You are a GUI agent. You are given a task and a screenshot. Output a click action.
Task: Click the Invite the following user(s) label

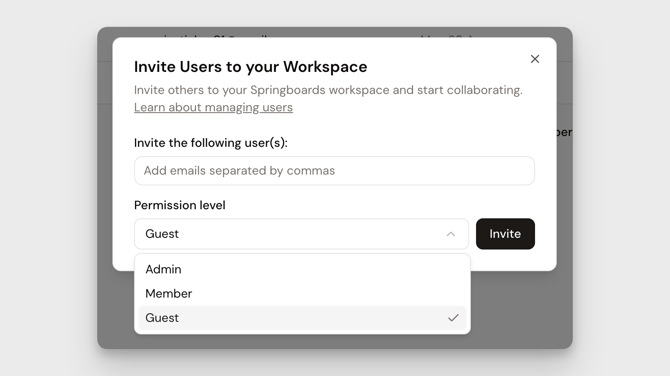pos(211,143)
